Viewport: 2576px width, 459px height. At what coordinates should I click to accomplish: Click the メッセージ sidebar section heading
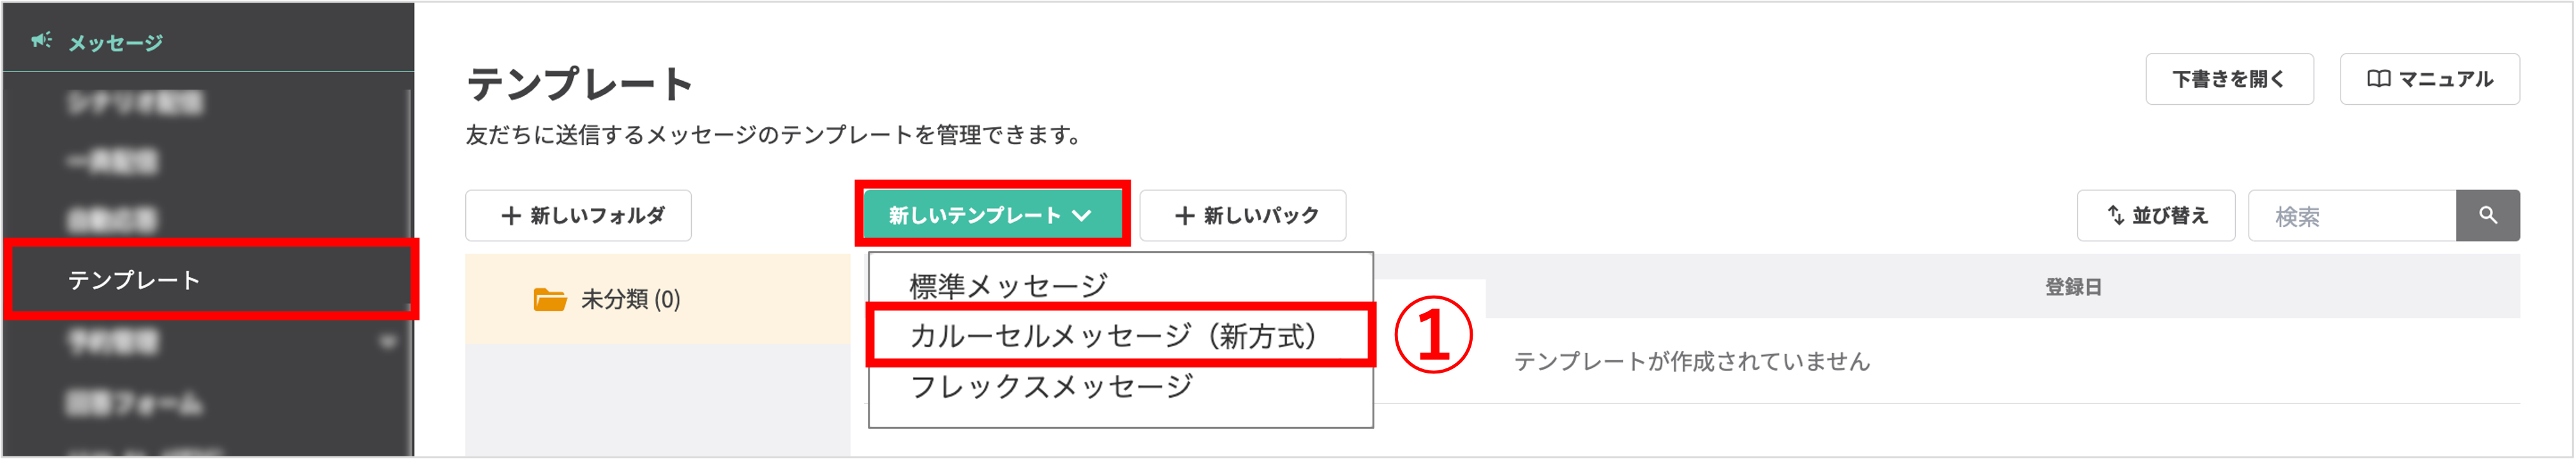pos(115,43)
